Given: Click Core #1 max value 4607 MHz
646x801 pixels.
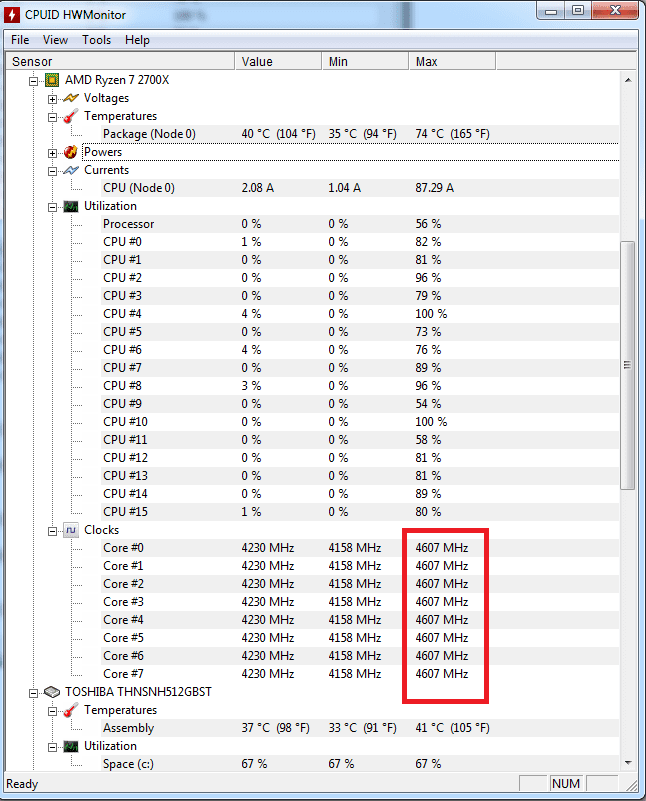Looking at the screenshot, I should pyautogui.click(x=442, y=566).
